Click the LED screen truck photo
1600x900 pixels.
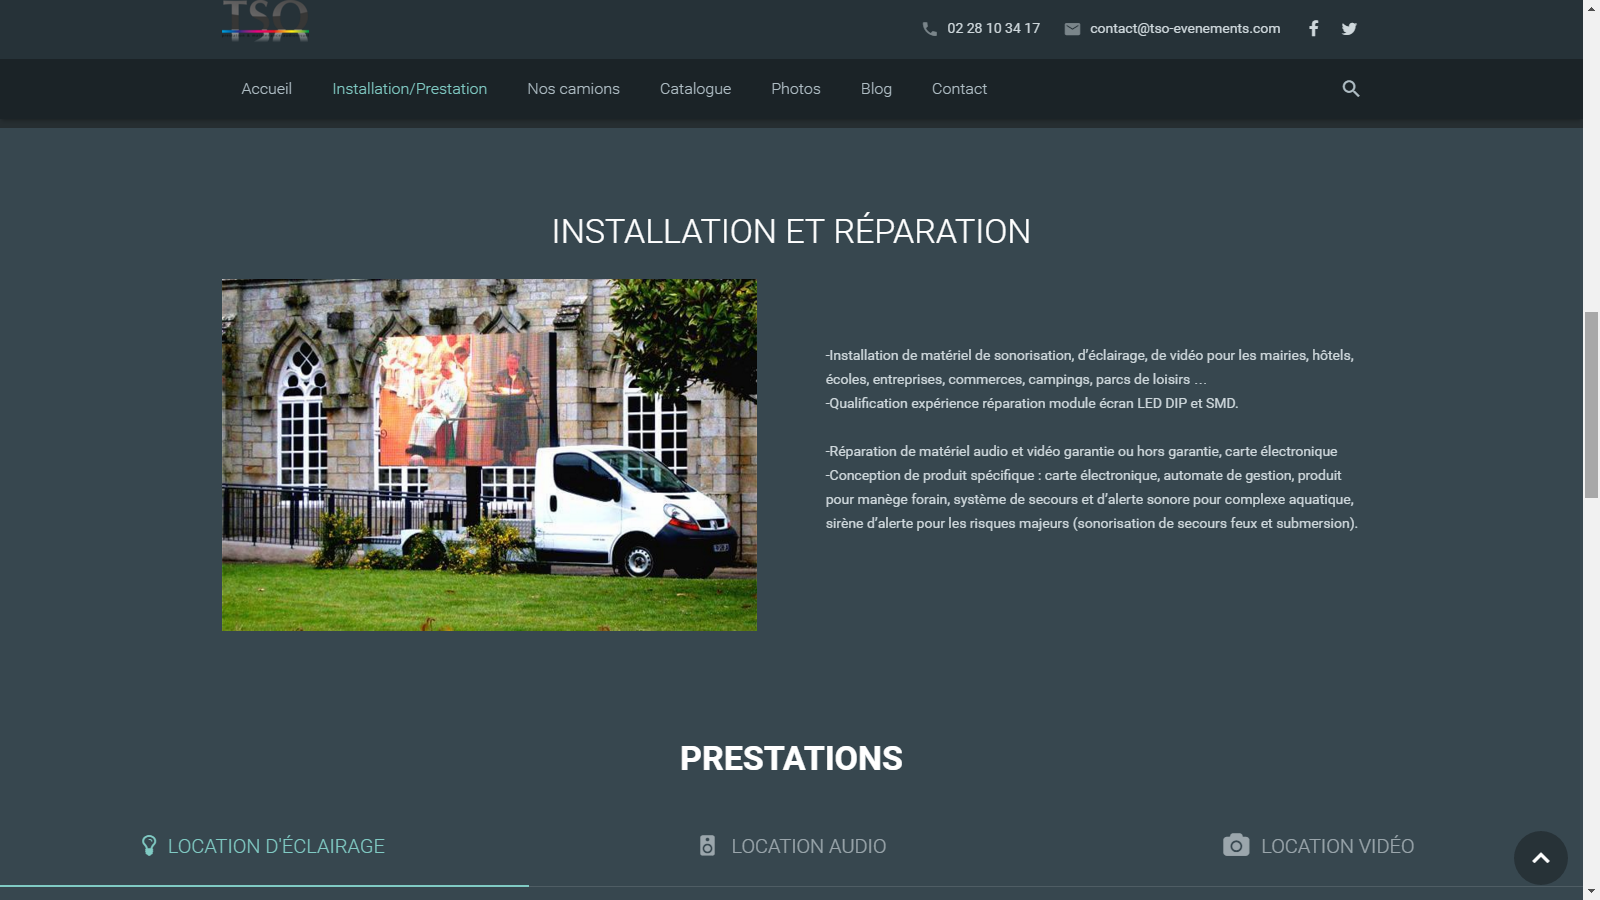pos(489,454)
